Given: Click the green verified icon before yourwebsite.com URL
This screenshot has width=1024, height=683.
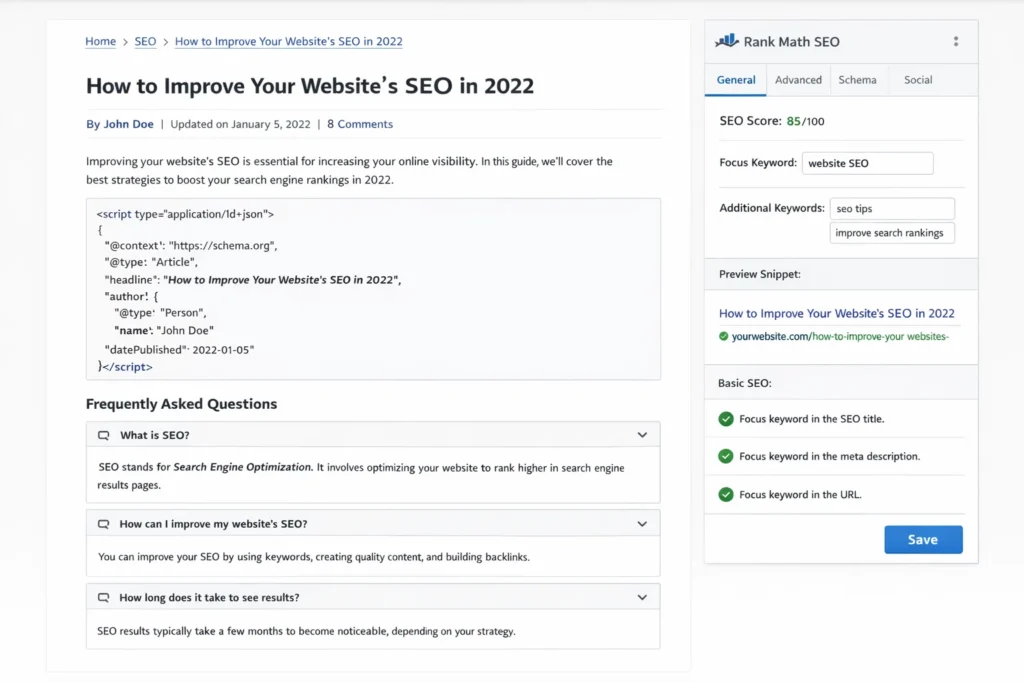Looking at the screenshot, I should (722, 337).
